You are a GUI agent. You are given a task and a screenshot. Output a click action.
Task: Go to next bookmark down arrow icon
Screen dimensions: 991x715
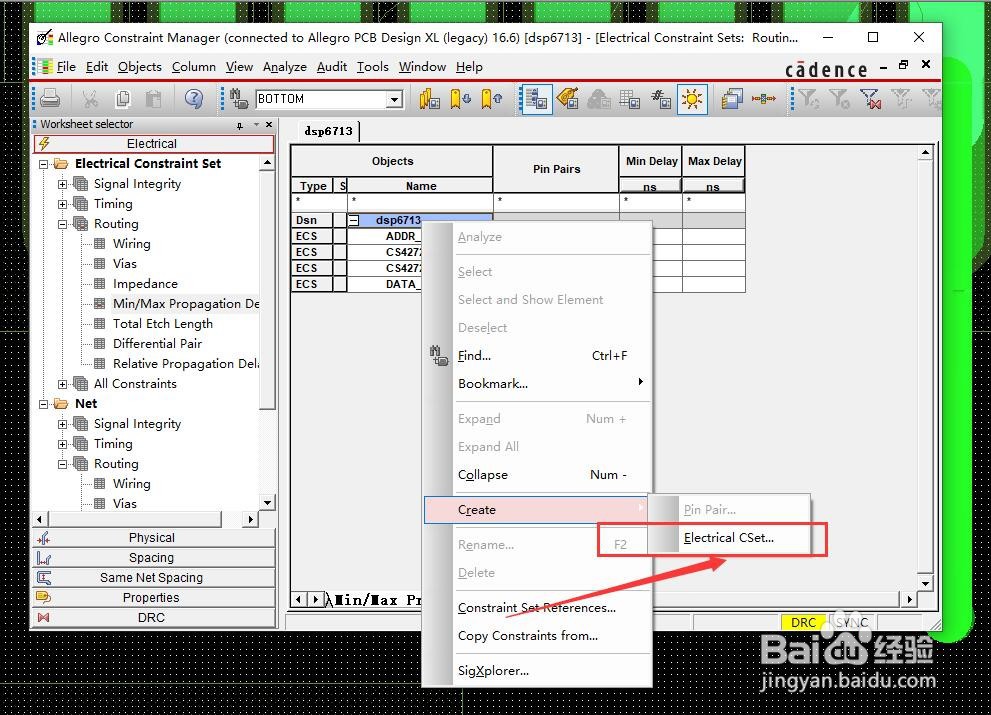click(x=460, y=99)
